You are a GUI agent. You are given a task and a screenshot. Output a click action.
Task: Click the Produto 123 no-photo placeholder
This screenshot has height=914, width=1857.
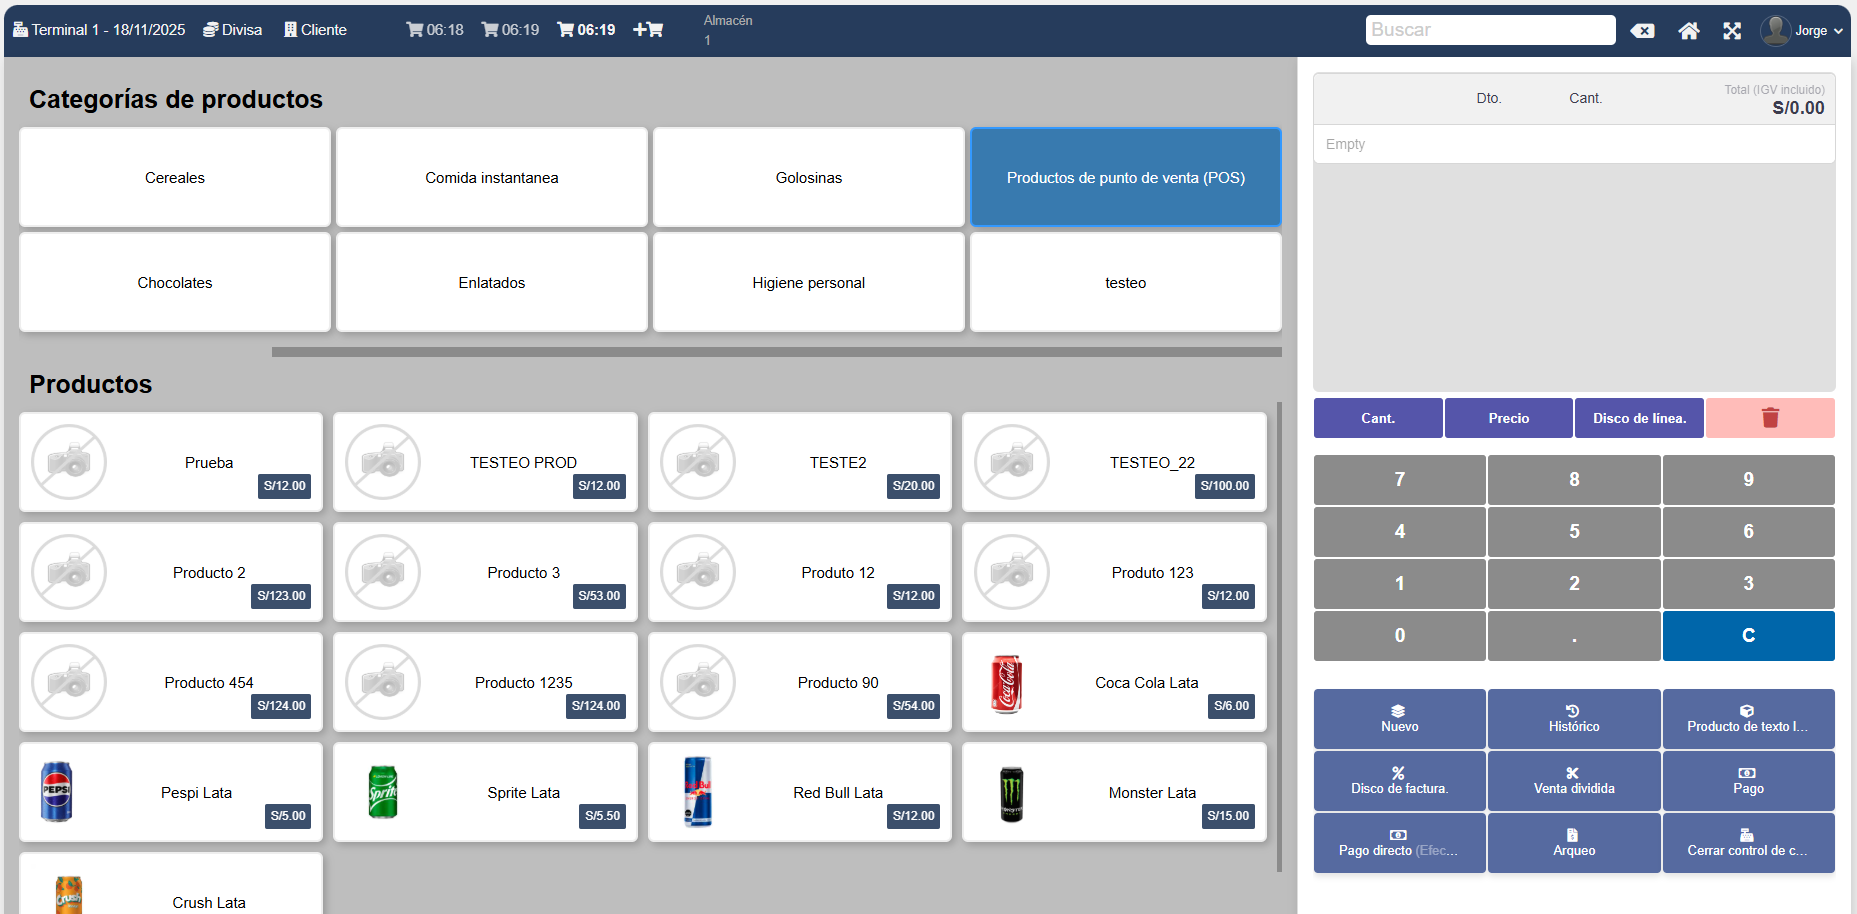coord(1012,572)
